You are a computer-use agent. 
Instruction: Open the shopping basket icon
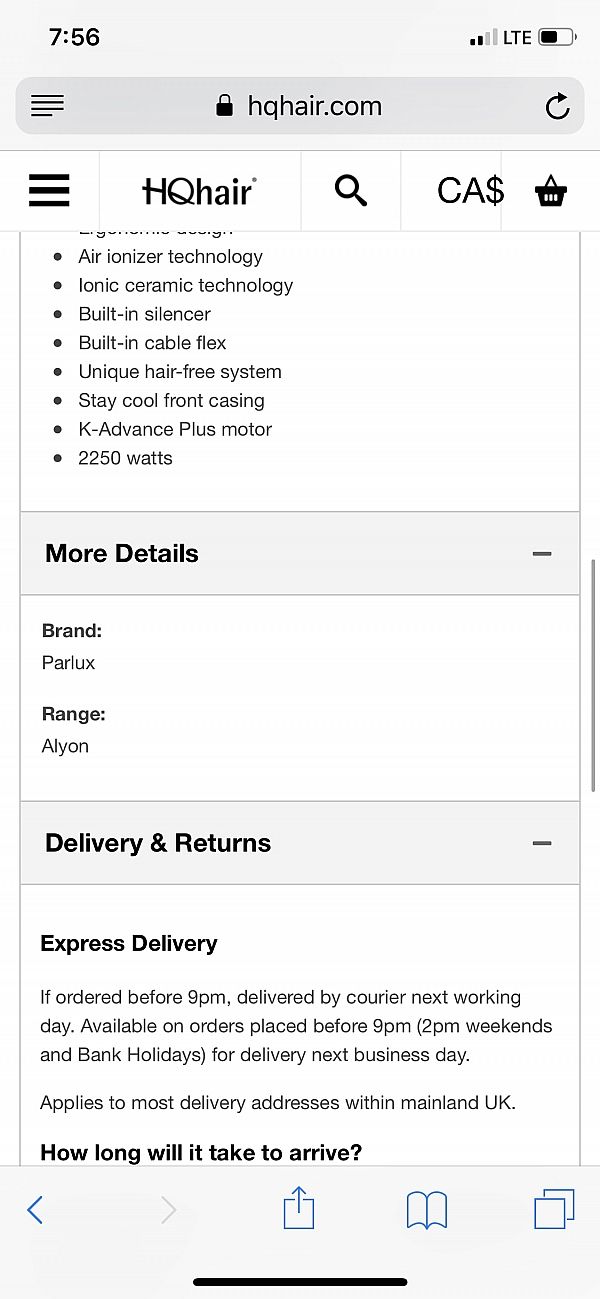552,190
